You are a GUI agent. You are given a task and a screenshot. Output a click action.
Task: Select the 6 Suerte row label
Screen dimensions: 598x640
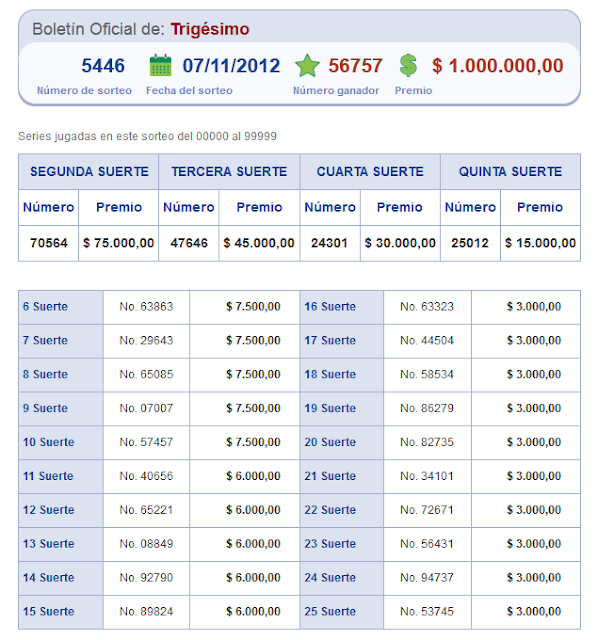45,307
